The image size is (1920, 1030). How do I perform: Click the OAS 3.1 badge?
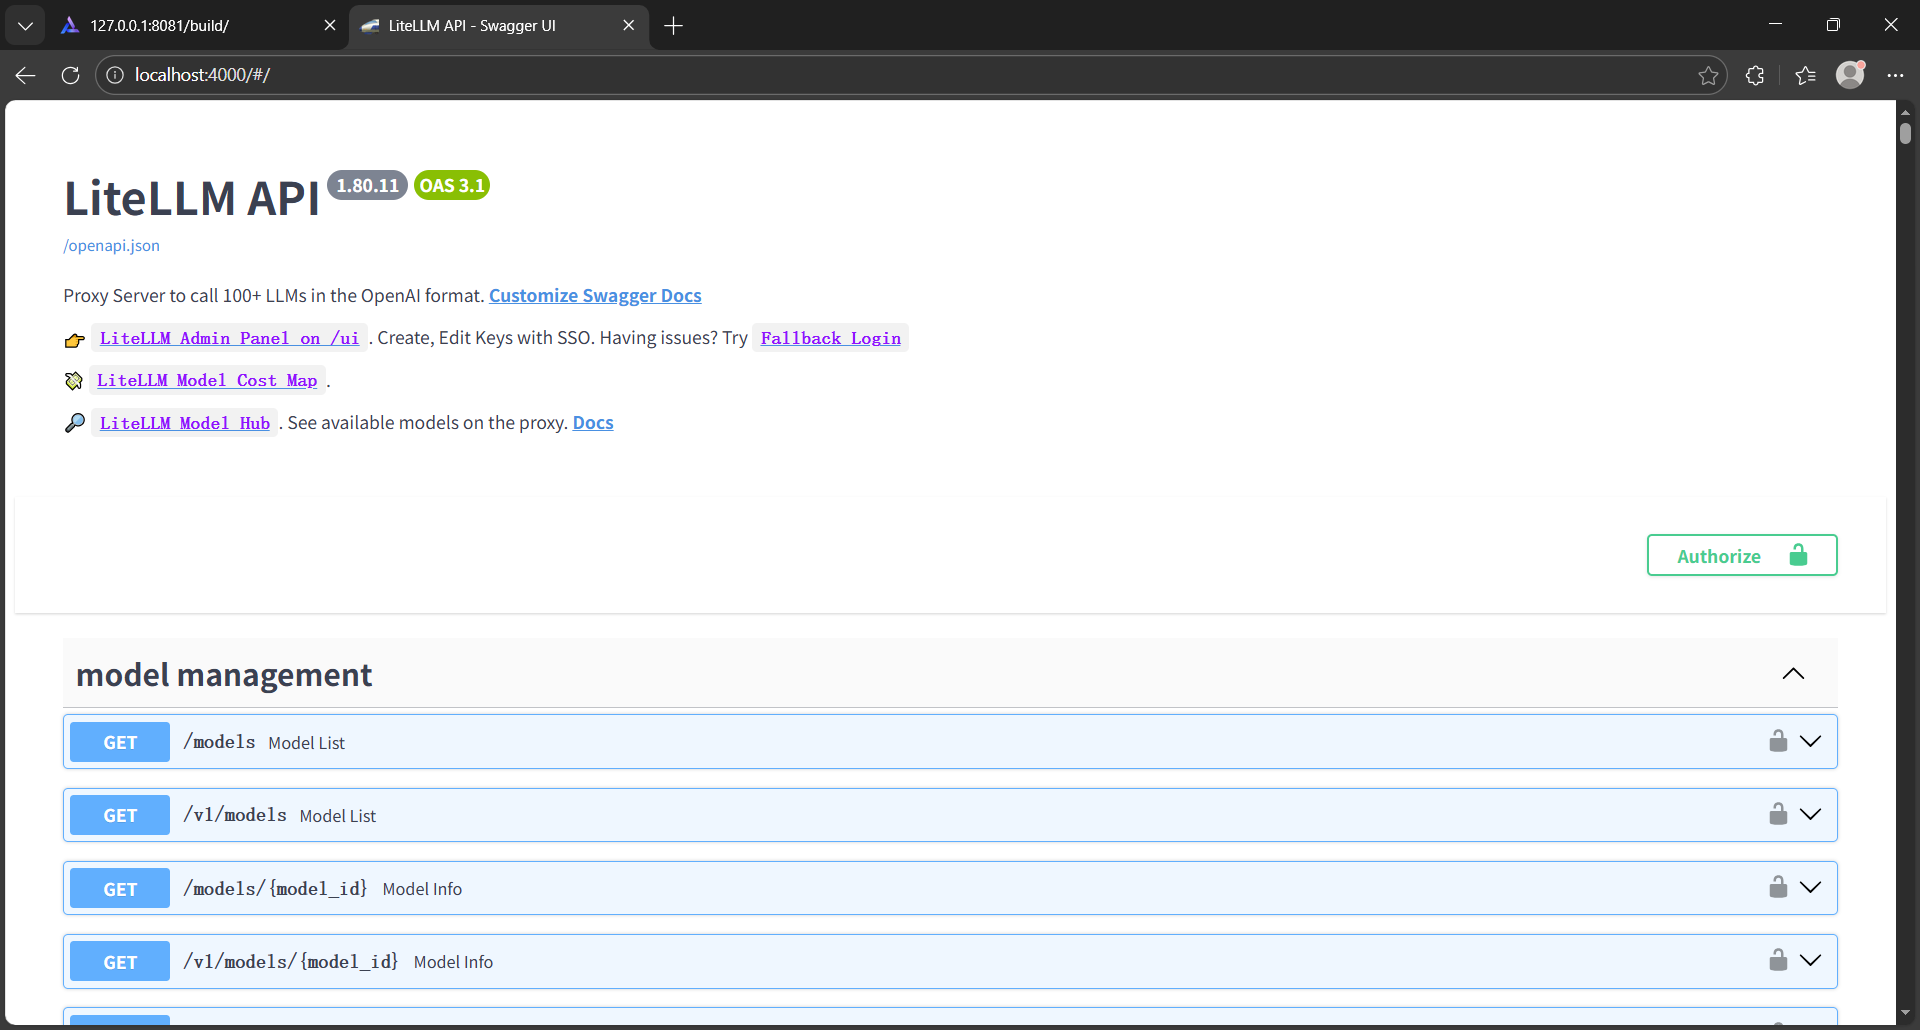click(452, 185)
